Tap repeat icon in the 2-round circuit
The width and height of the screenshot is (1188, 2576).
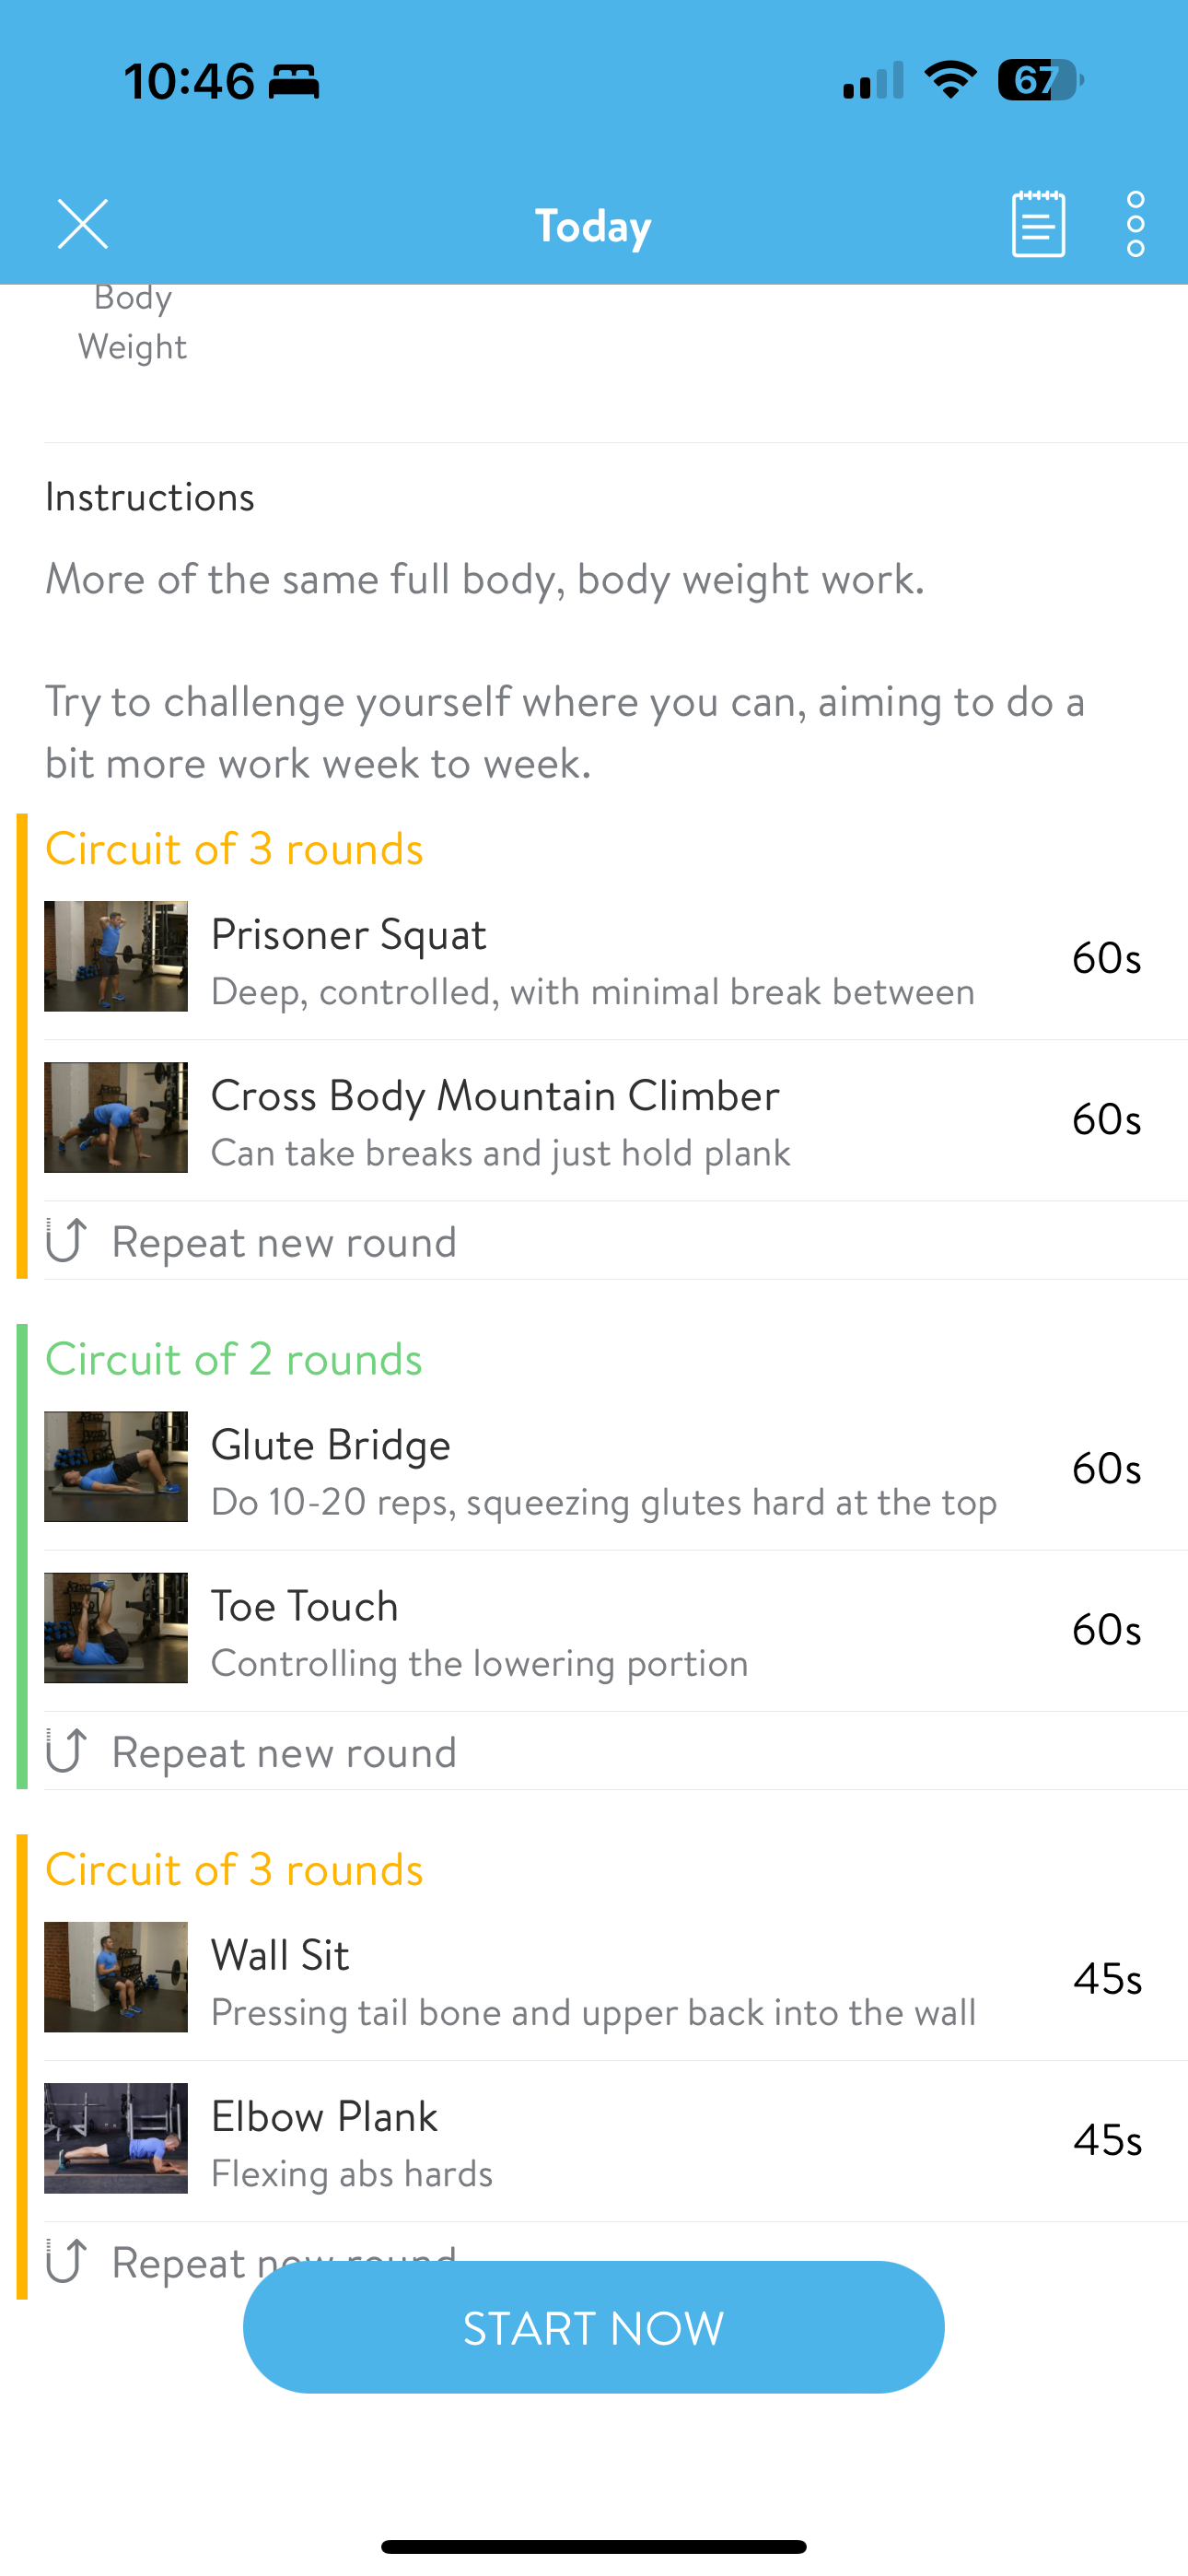tap(67, 1751)
